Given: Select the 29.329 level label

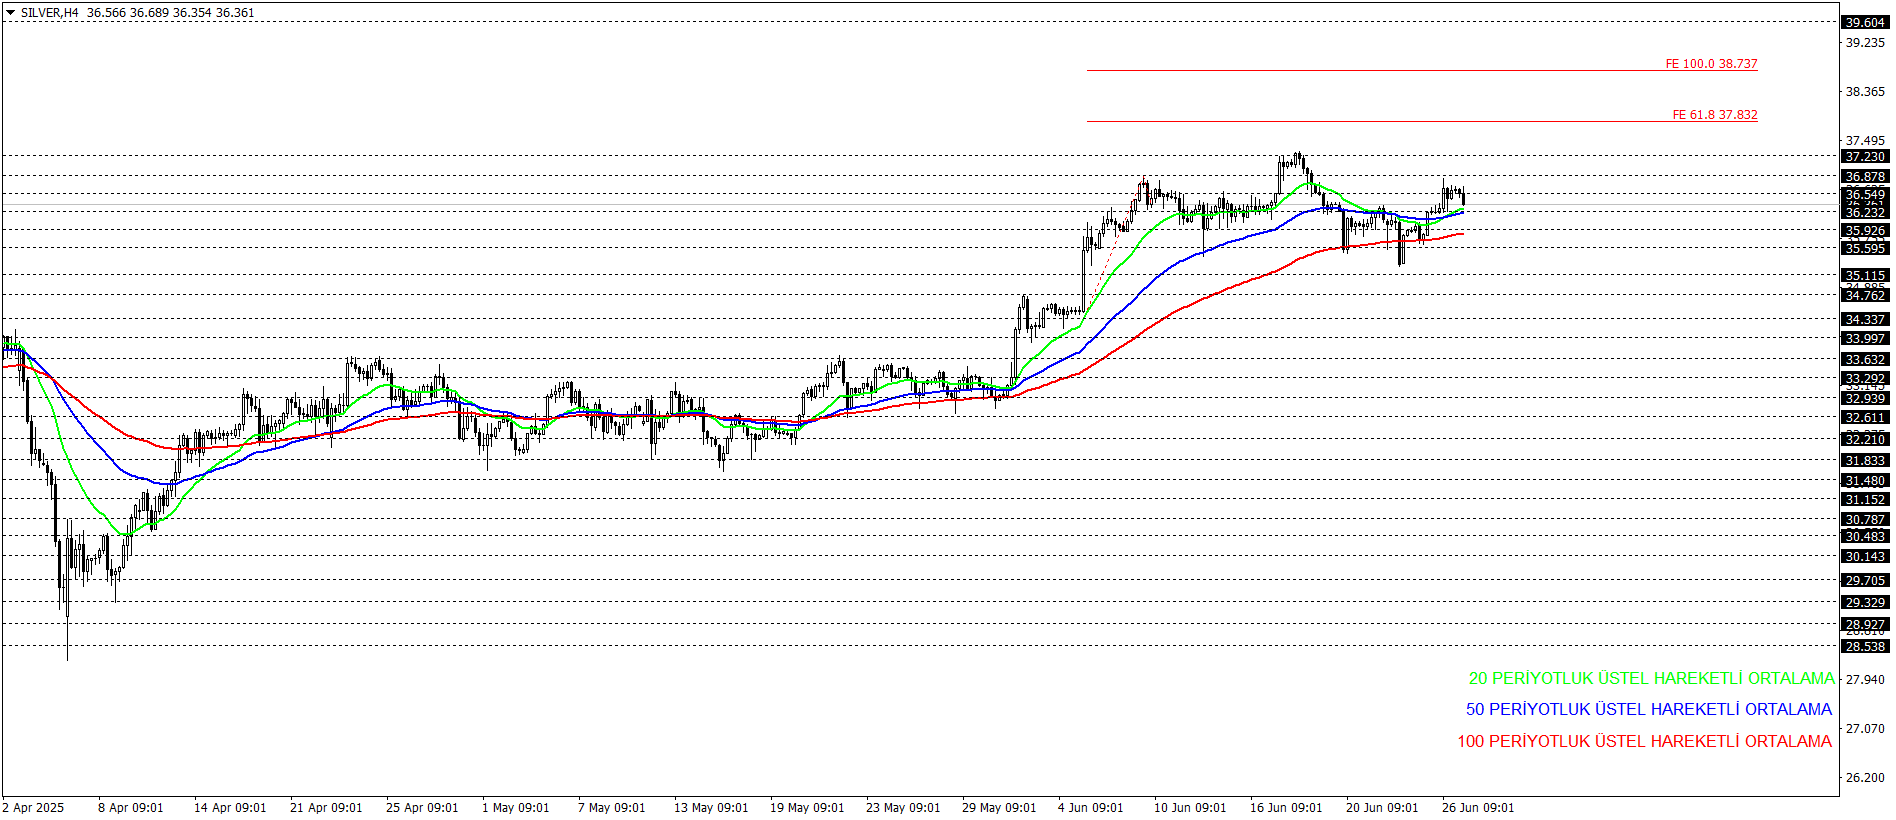Looking at the screenshot, I should (1865, 602).
